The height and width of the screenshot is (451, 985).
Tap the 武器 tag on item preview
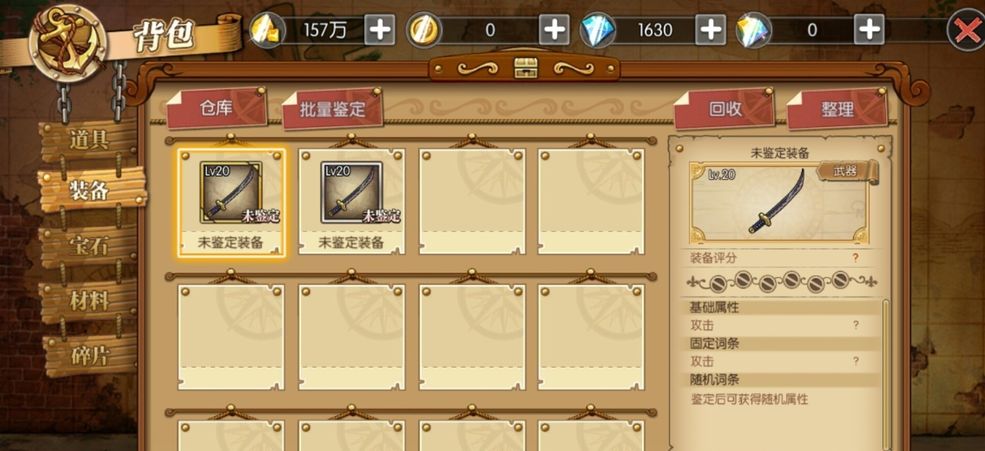pyautogui.click(x=846, y=171)
